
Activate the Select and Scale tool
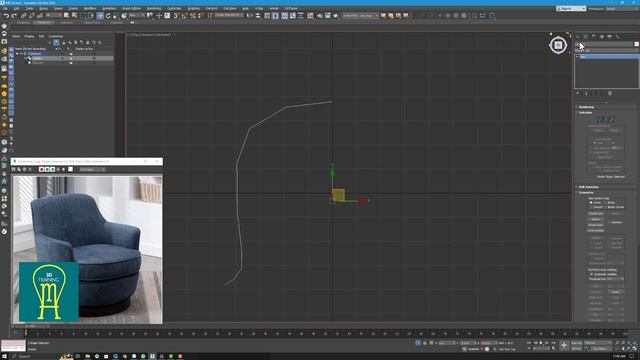coord(116,16)
